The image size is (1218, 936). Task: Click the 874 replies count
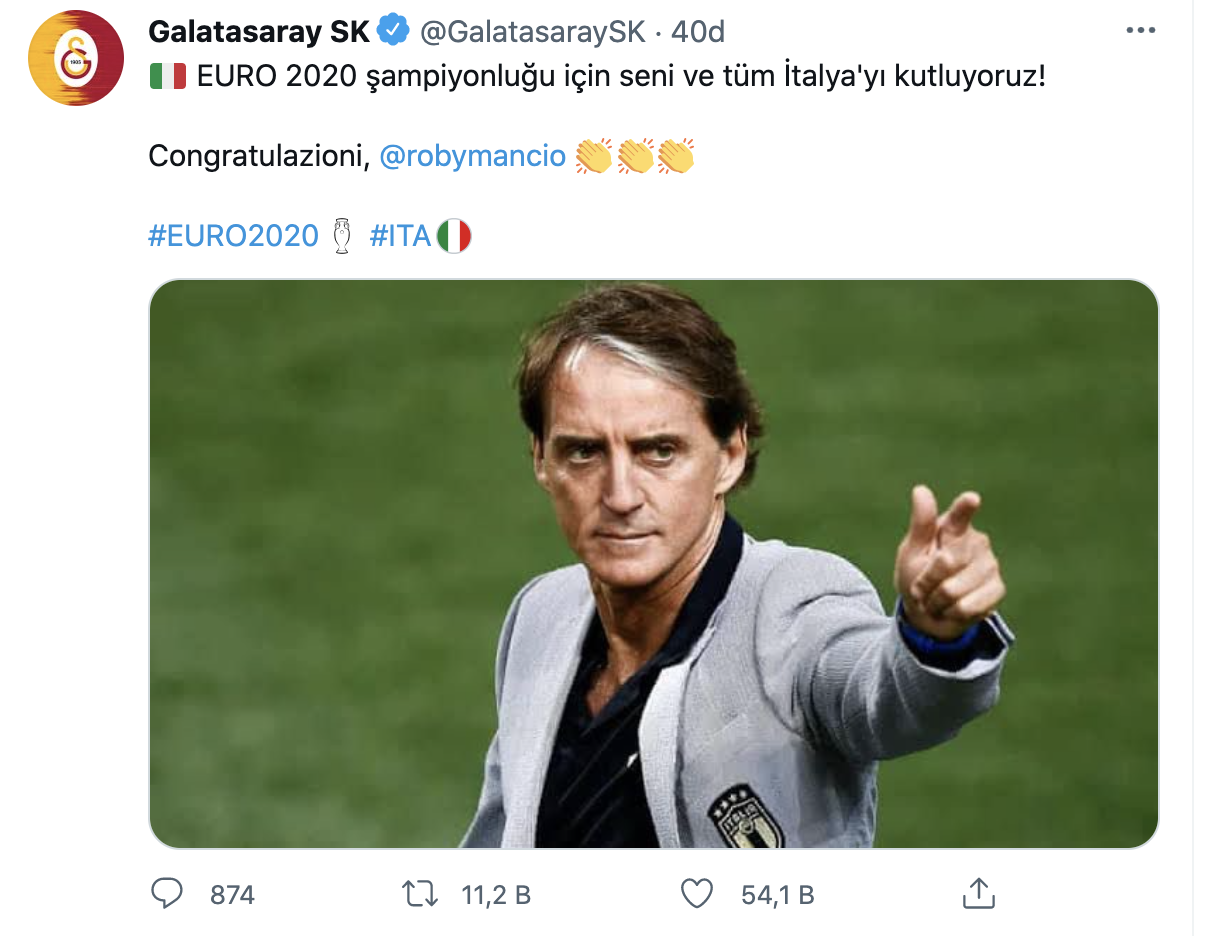(232, 895)
